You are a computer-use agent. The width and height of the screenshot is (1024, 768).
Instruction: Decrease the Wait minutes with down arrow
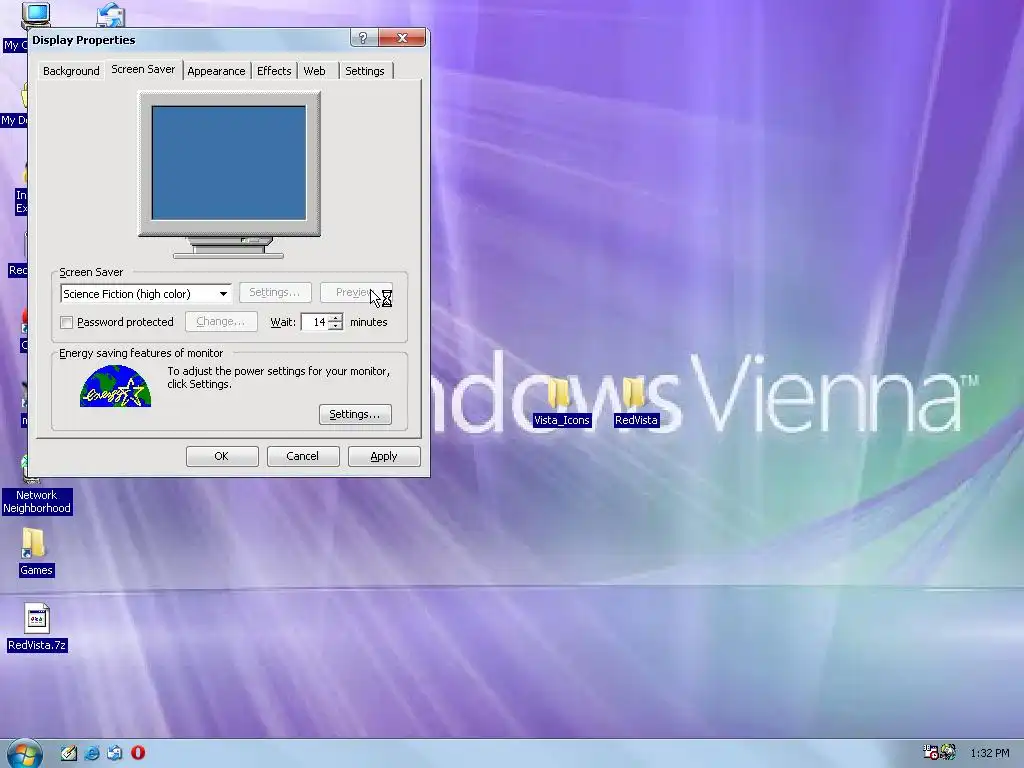click(x=336, y=326)
